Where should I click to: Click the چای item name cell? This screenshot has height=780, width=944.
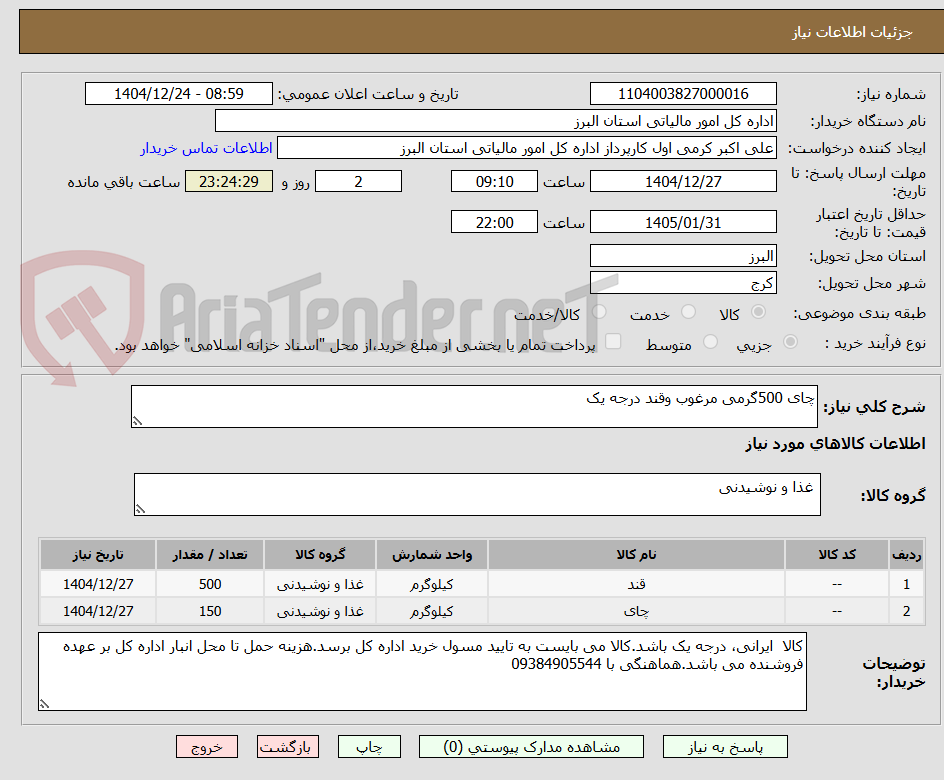(x=636, y=611)
